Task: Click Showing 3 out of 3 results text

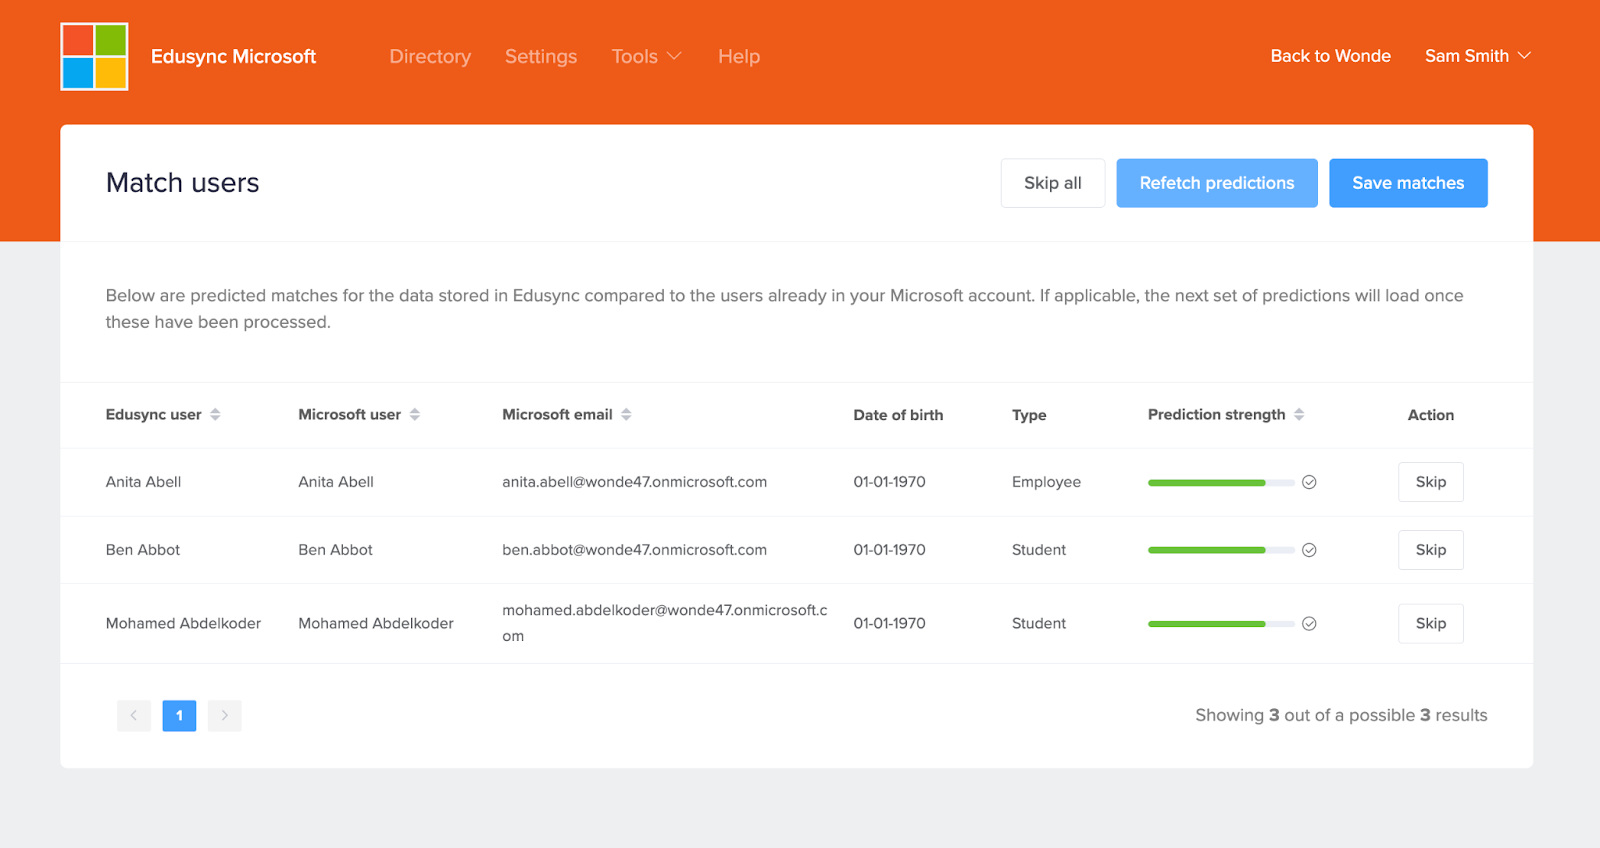Action: tap(1341, 715)
